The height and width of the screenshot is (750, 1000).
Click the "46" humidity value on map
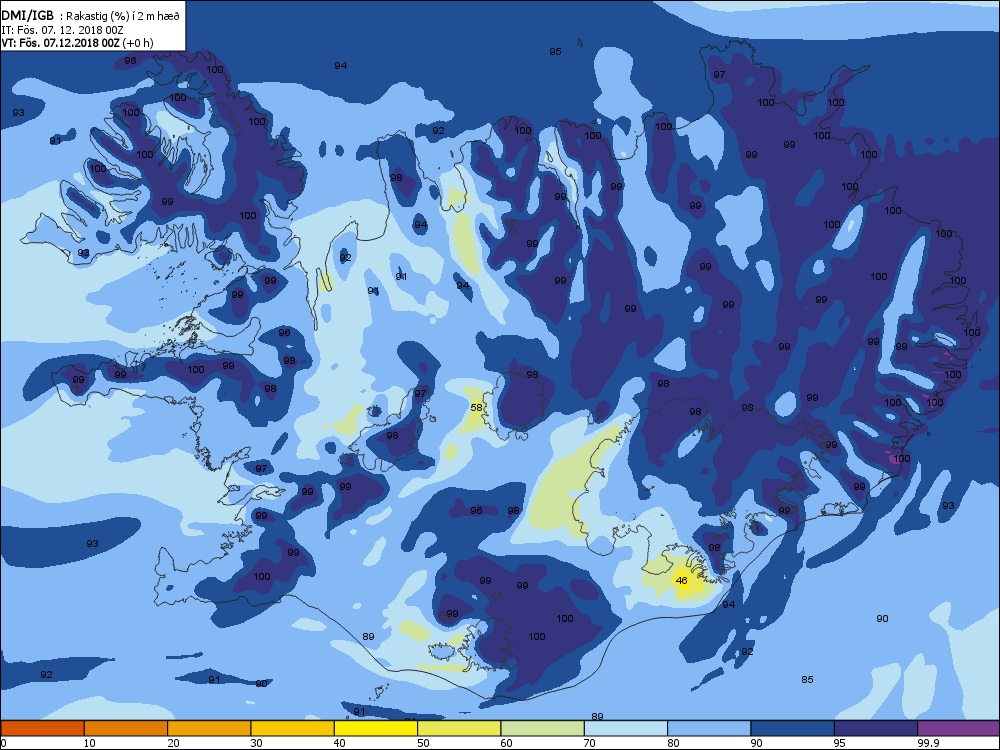[x=681, y=580]
